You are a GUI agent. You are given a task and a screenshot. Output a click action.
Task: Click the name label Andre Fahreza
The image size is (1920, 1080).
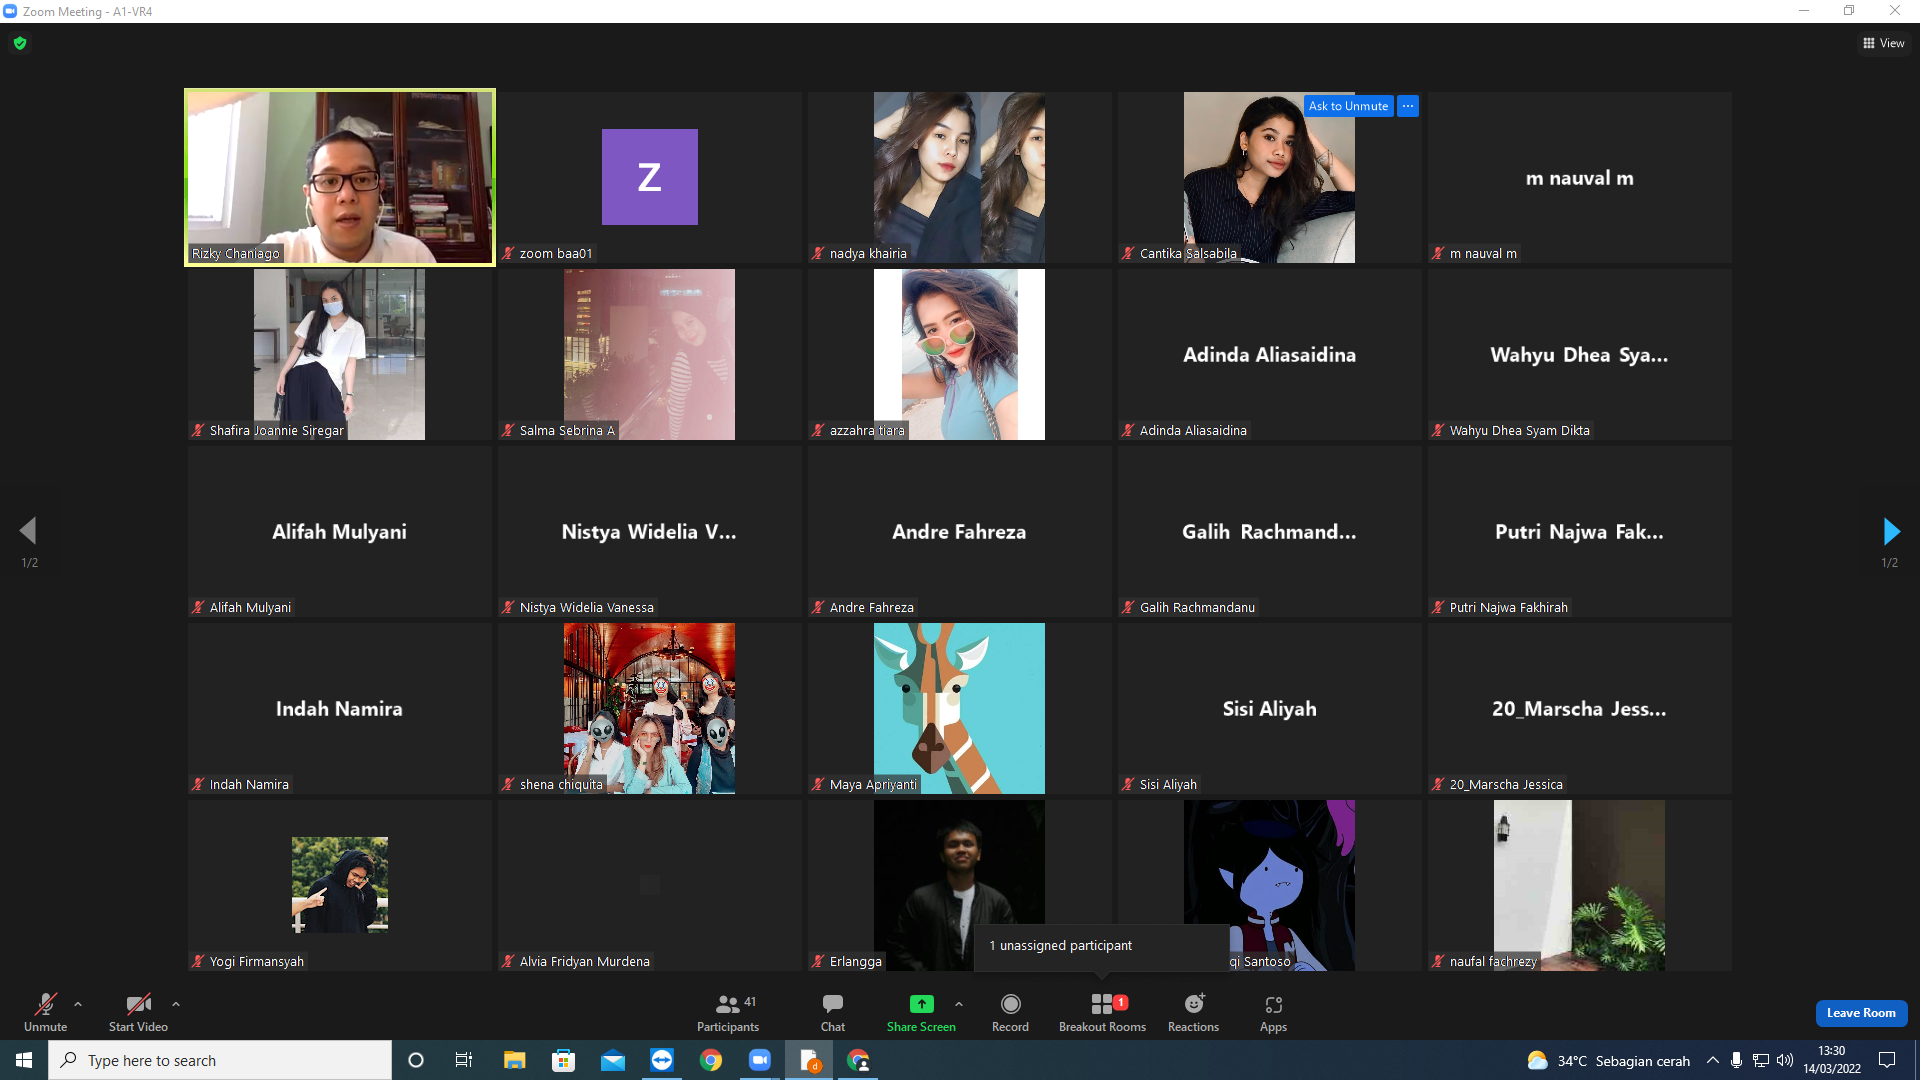(x=872, y=607)
